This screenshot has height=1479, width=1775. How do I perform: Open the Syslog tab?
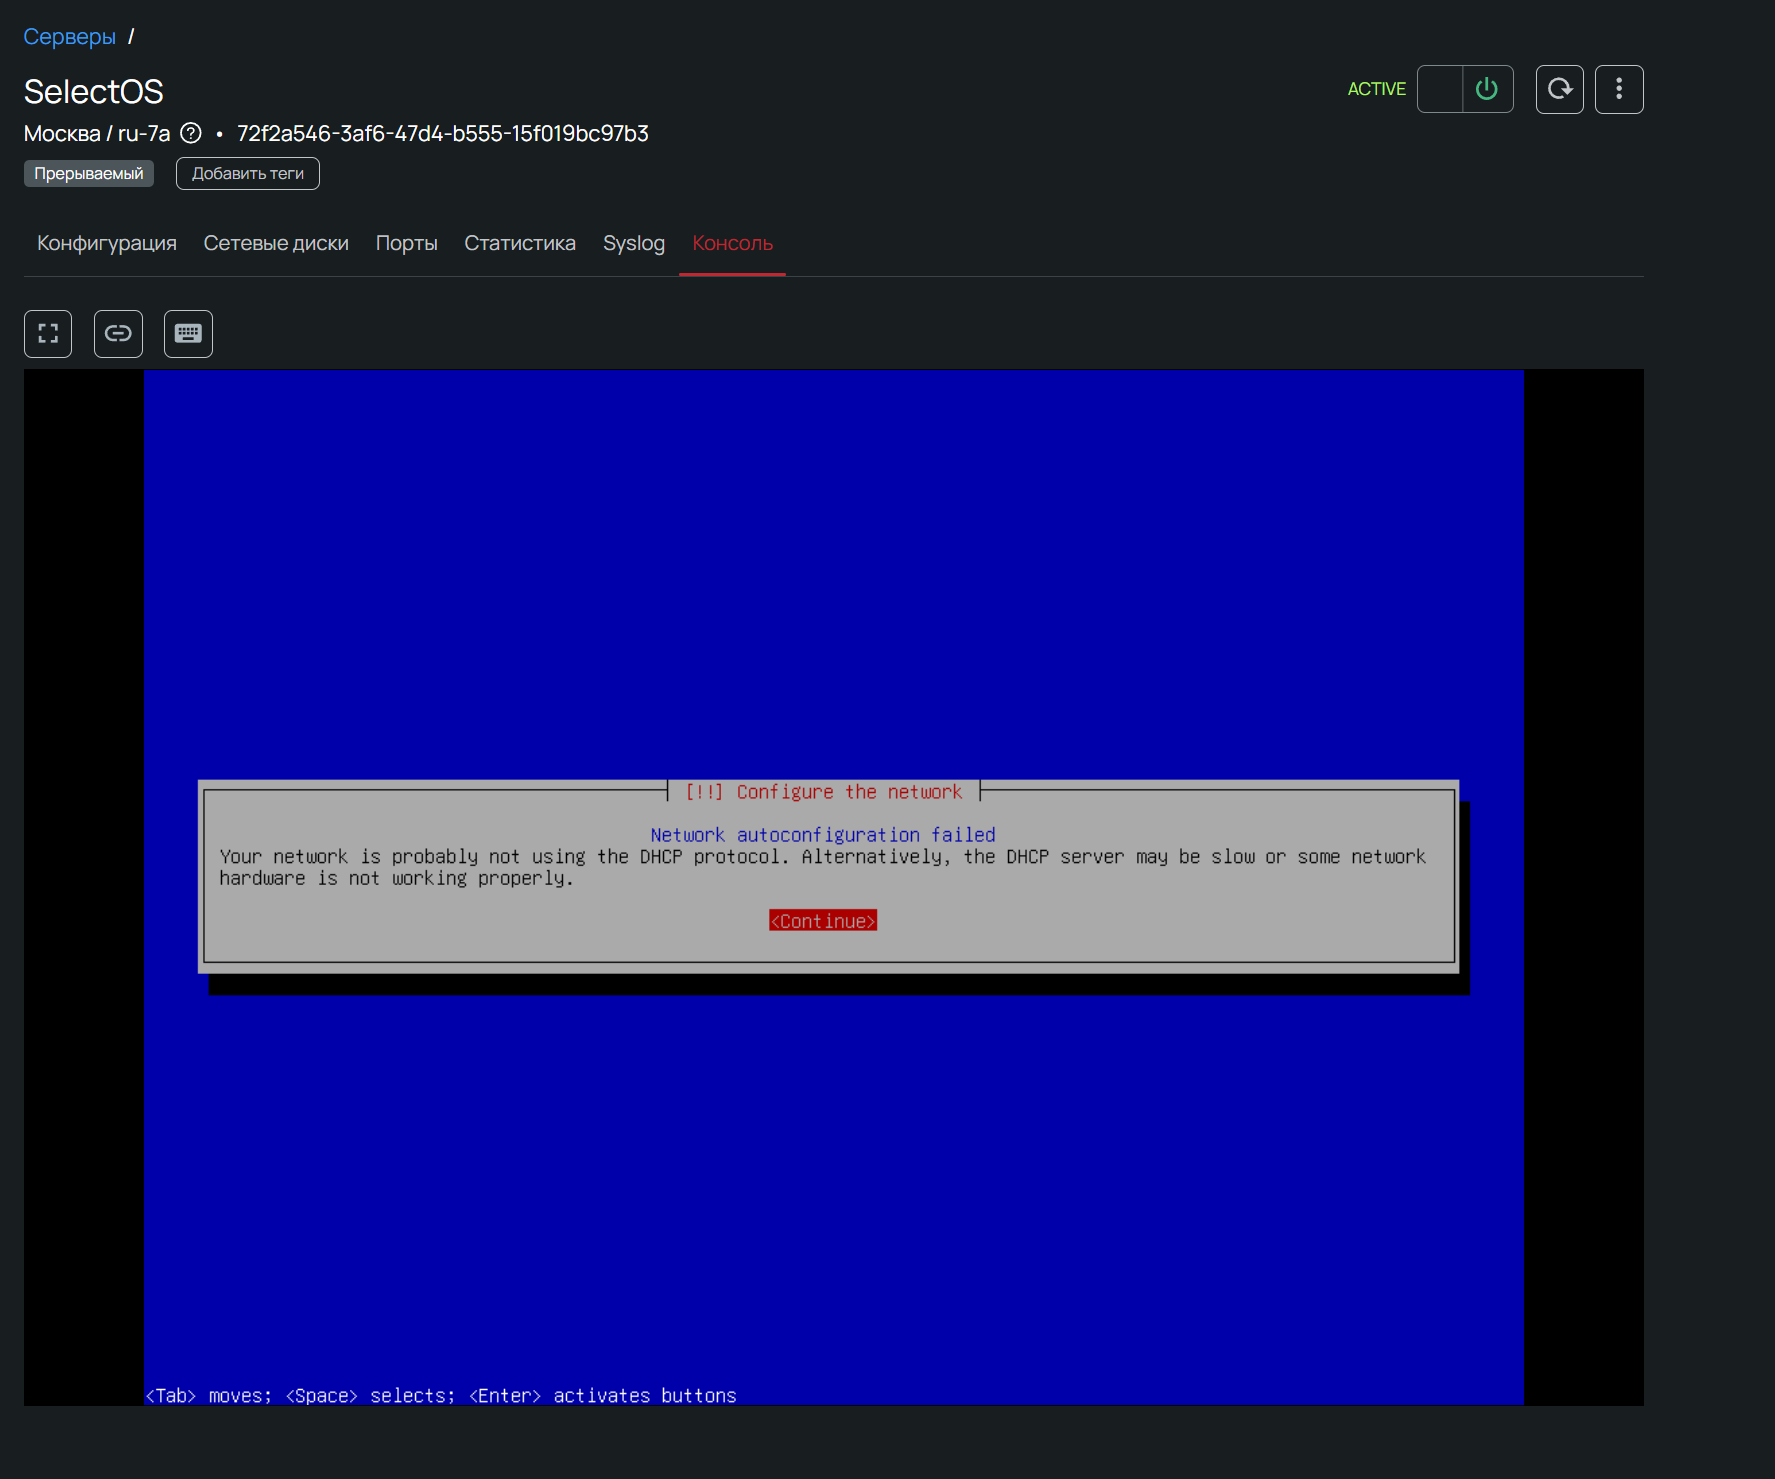pos(633,243)
